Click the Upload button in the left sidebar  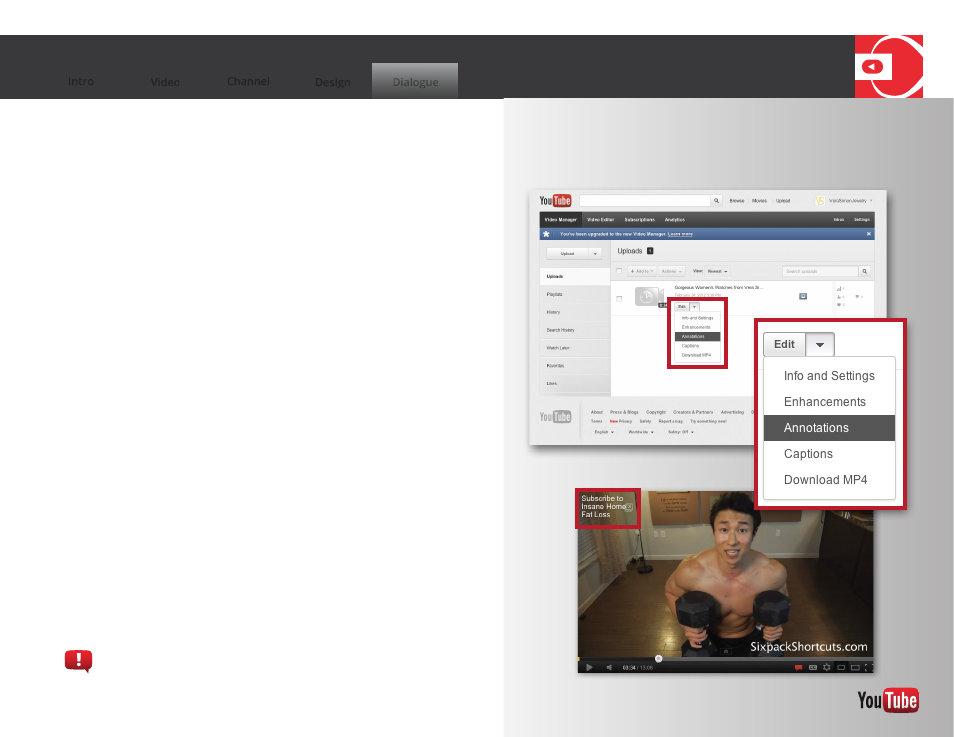pyautogui.click(x=568, y=254)
